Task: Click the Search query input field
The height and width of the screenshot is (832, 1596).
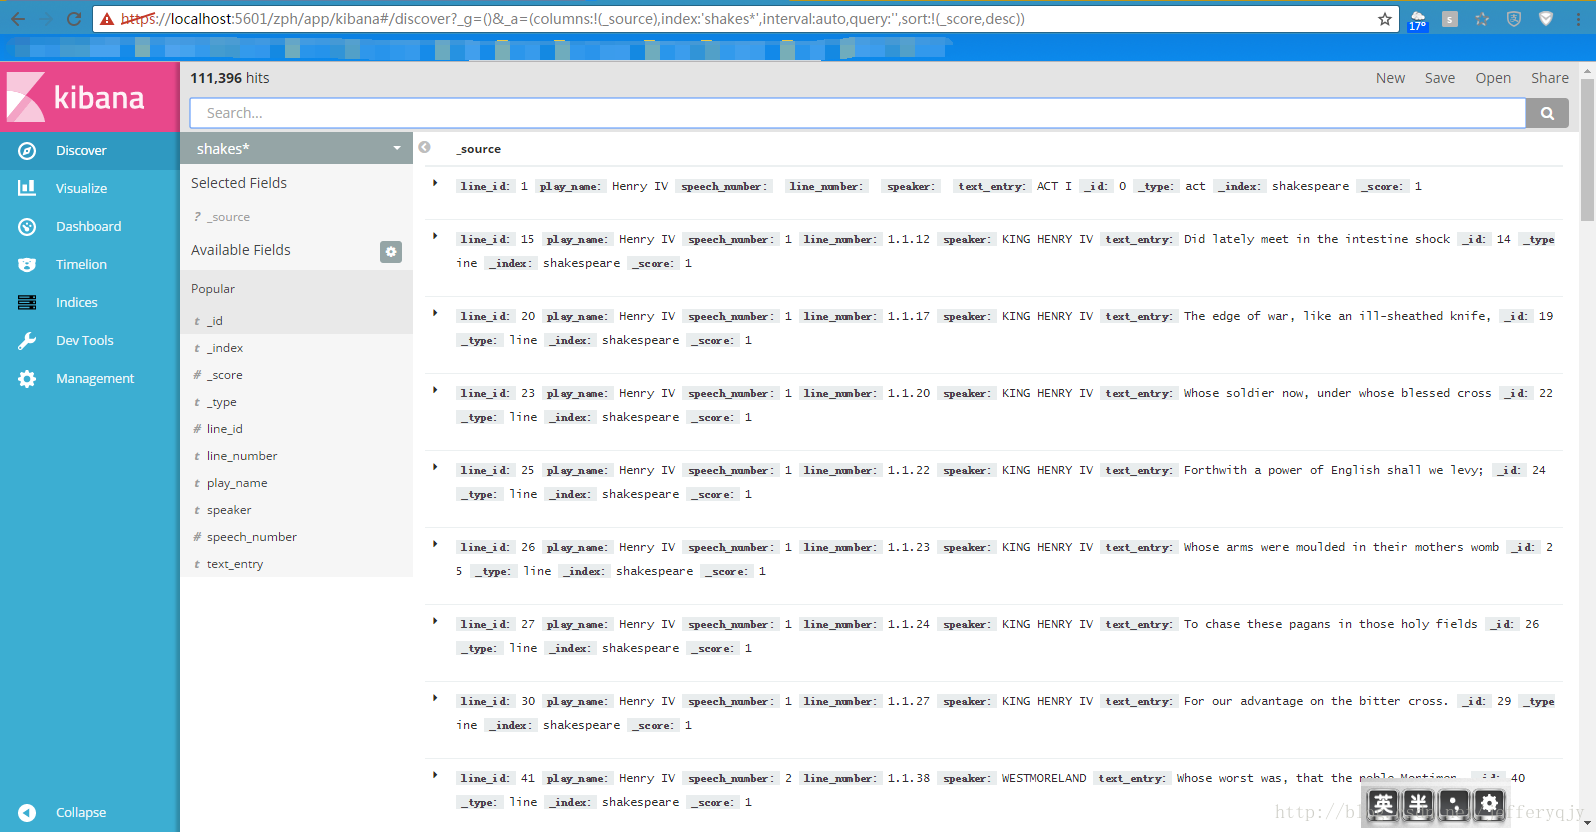Action: point(858,113)
